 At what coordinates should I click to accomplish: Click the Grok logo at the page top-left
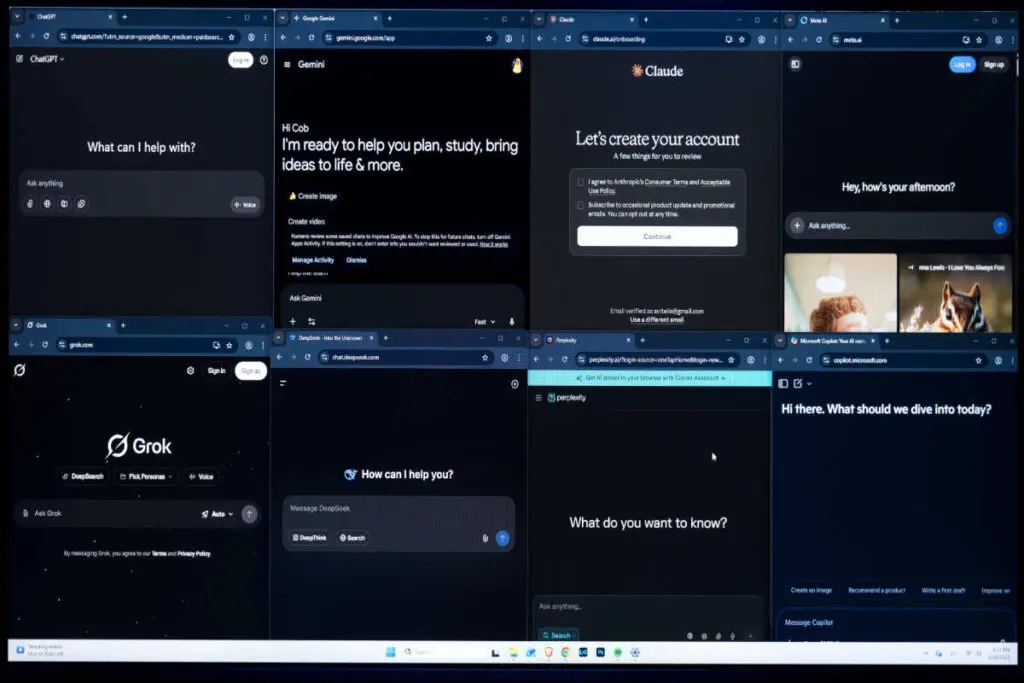tap(20, 370)
